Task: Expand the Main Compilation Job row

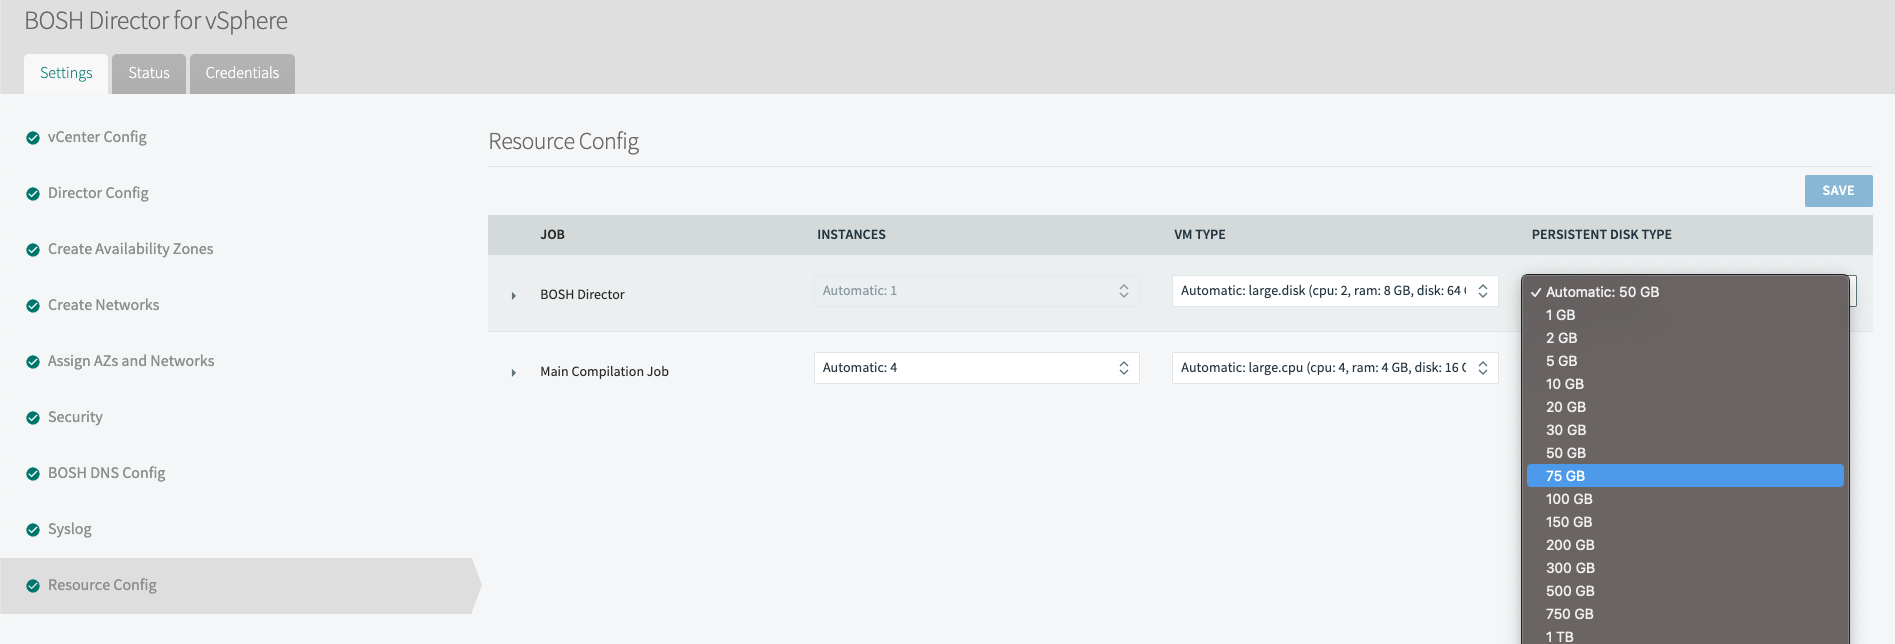Action: tap(514, 372)
